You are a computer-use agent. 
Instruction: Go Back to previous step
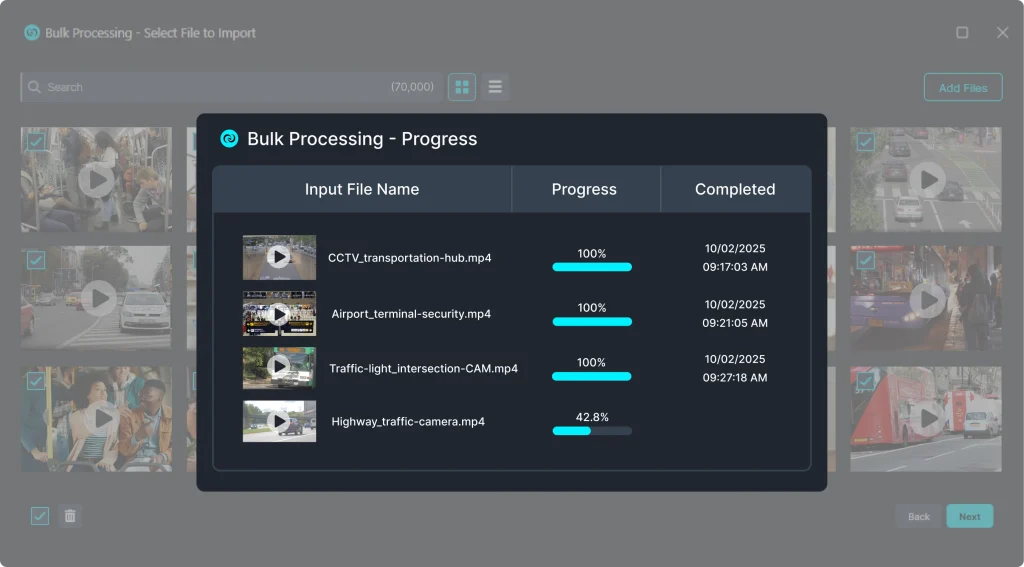[918, 516]
